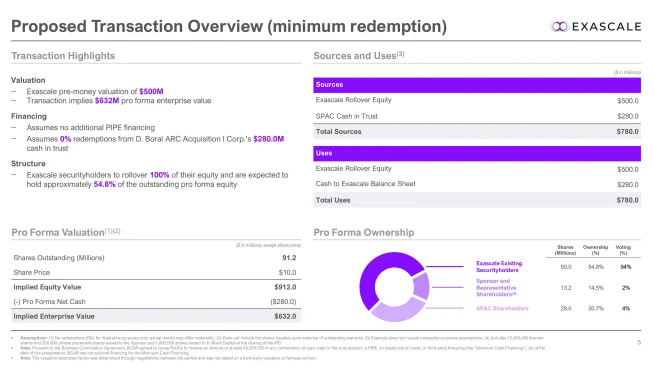Select the SPAC Shareholders legend label
Image resolution: width=654 pixels, height=382 pixels.
[502, 309]
